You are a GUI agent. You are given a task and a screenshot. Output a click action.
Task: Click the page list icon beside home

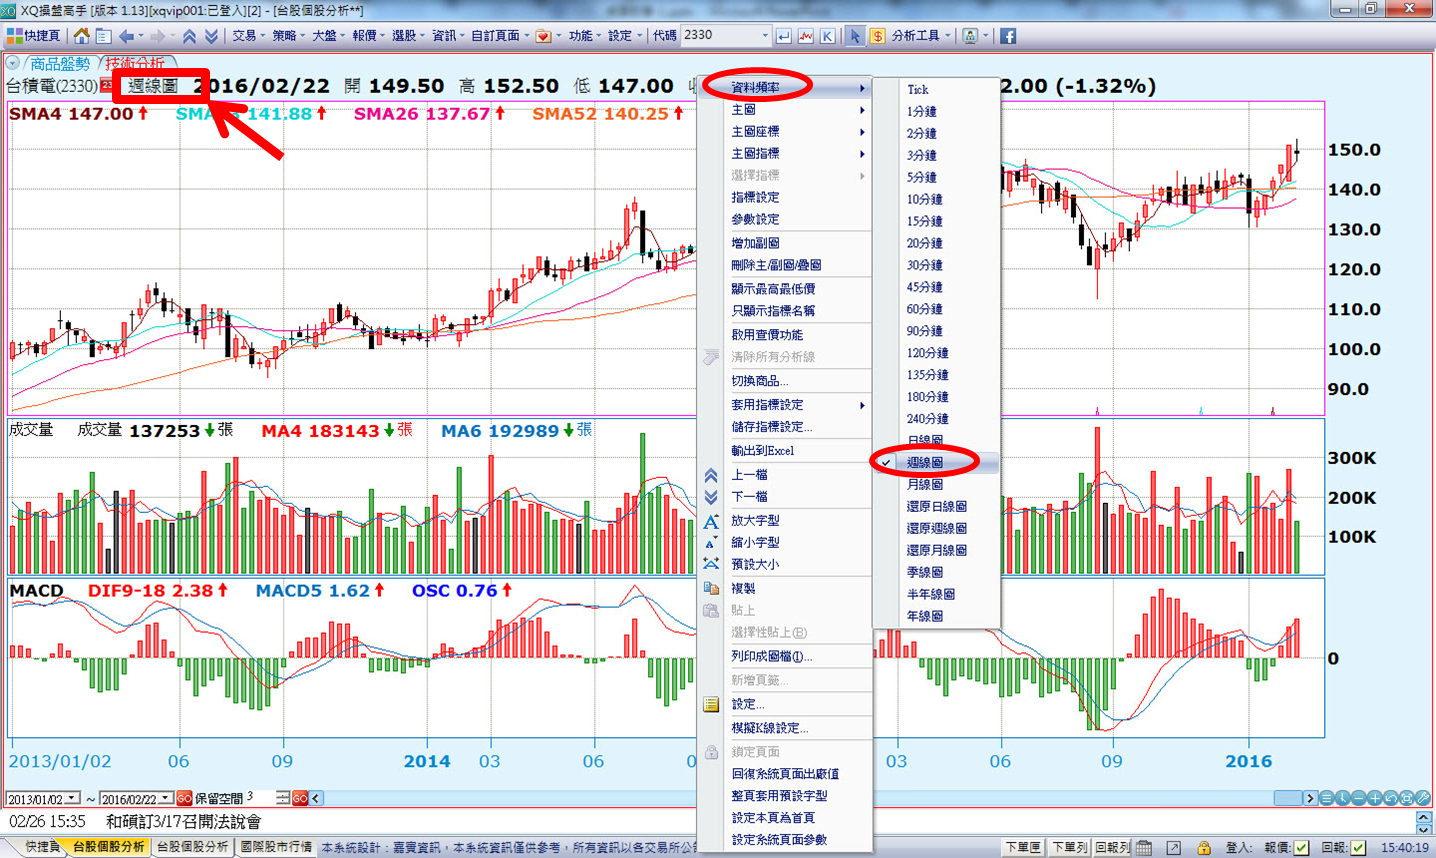tap(103, 36)
